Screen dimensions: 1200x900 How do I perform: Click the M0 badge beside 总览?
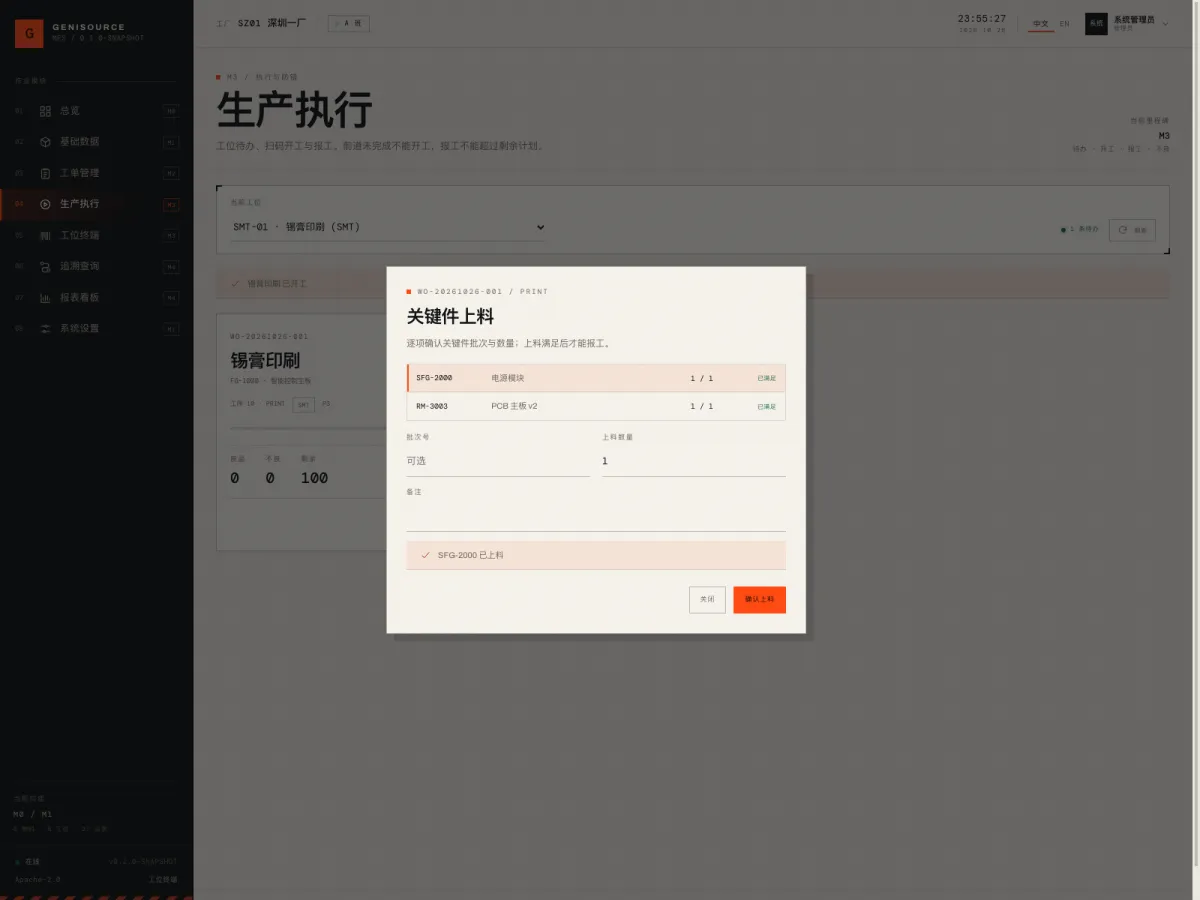[172, 111]
